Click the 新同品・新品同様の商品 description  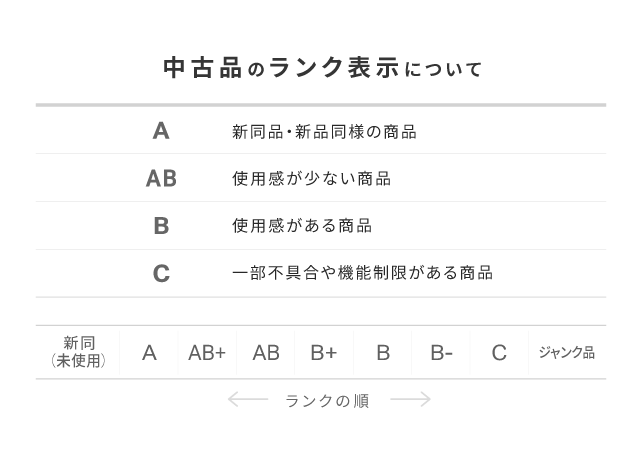pyautogui.click(x=324, y=132)
